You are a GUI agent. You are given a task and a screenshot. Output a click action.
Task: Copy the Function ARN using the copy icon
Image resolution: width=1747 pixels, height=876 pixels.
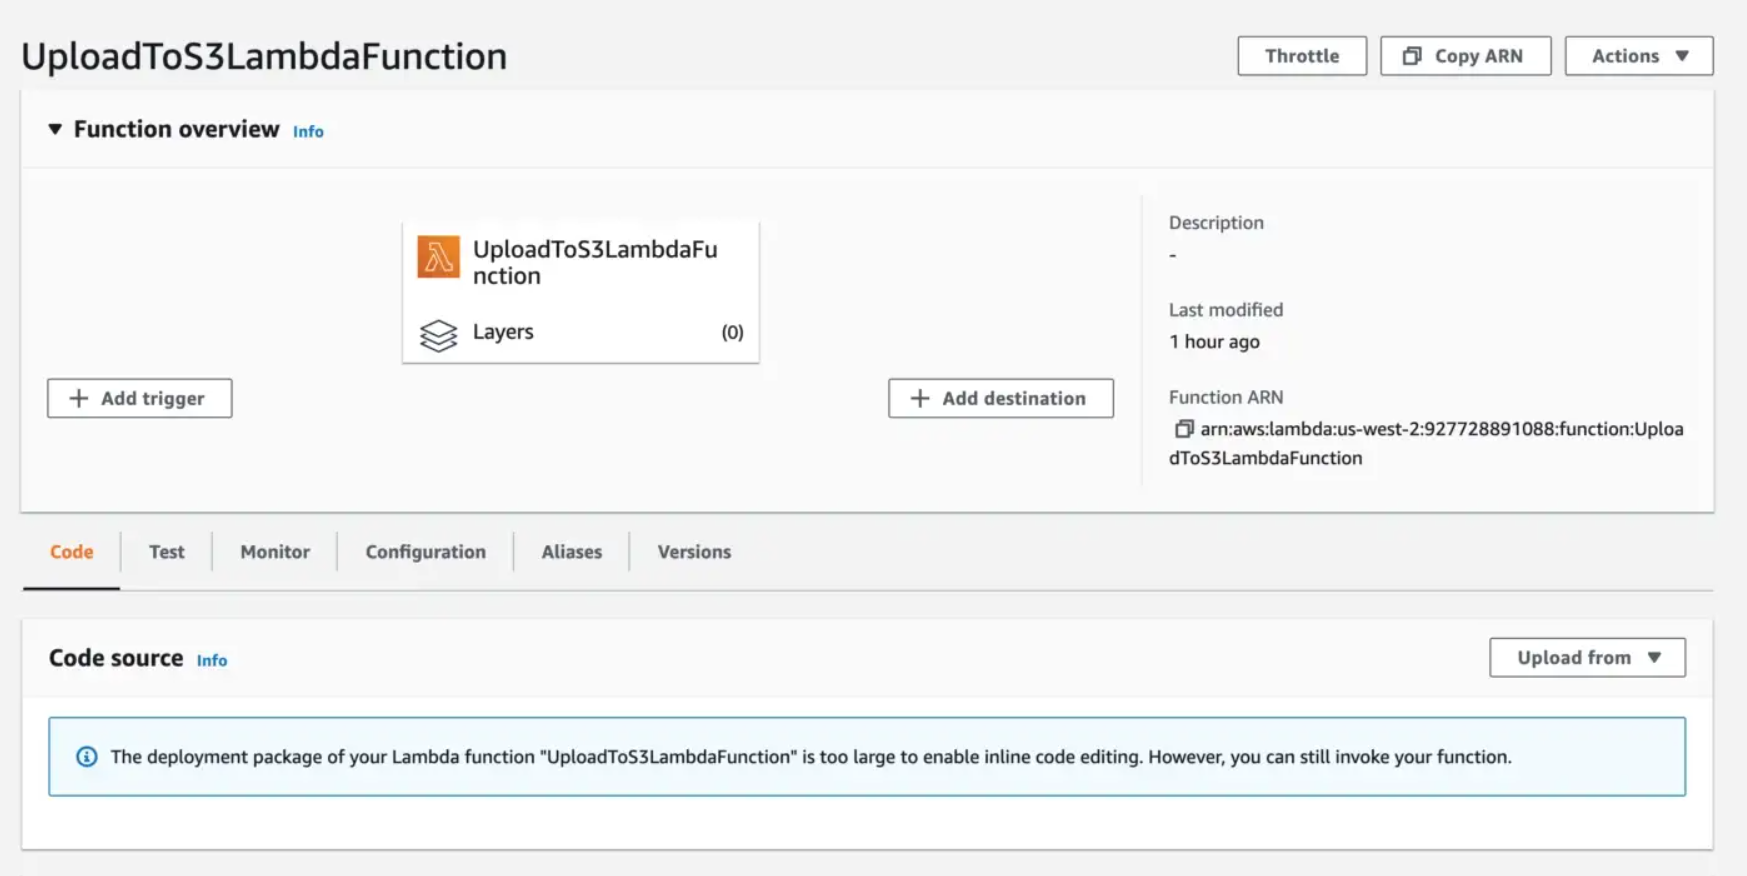pyautogui.click(x=1184, y=429)
